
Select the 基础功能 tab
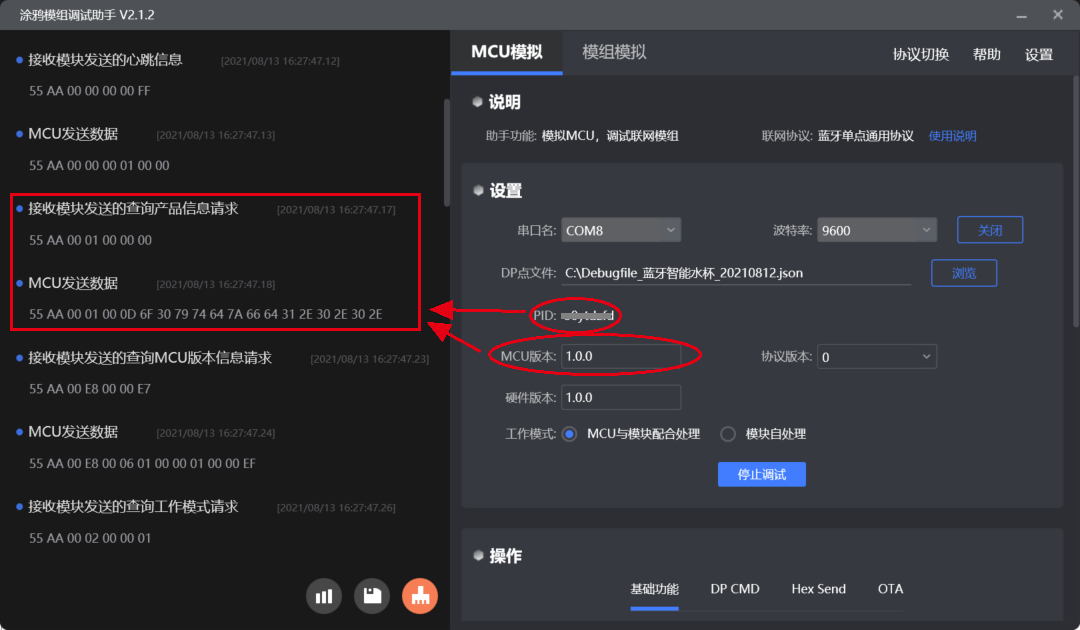[654, 589]
